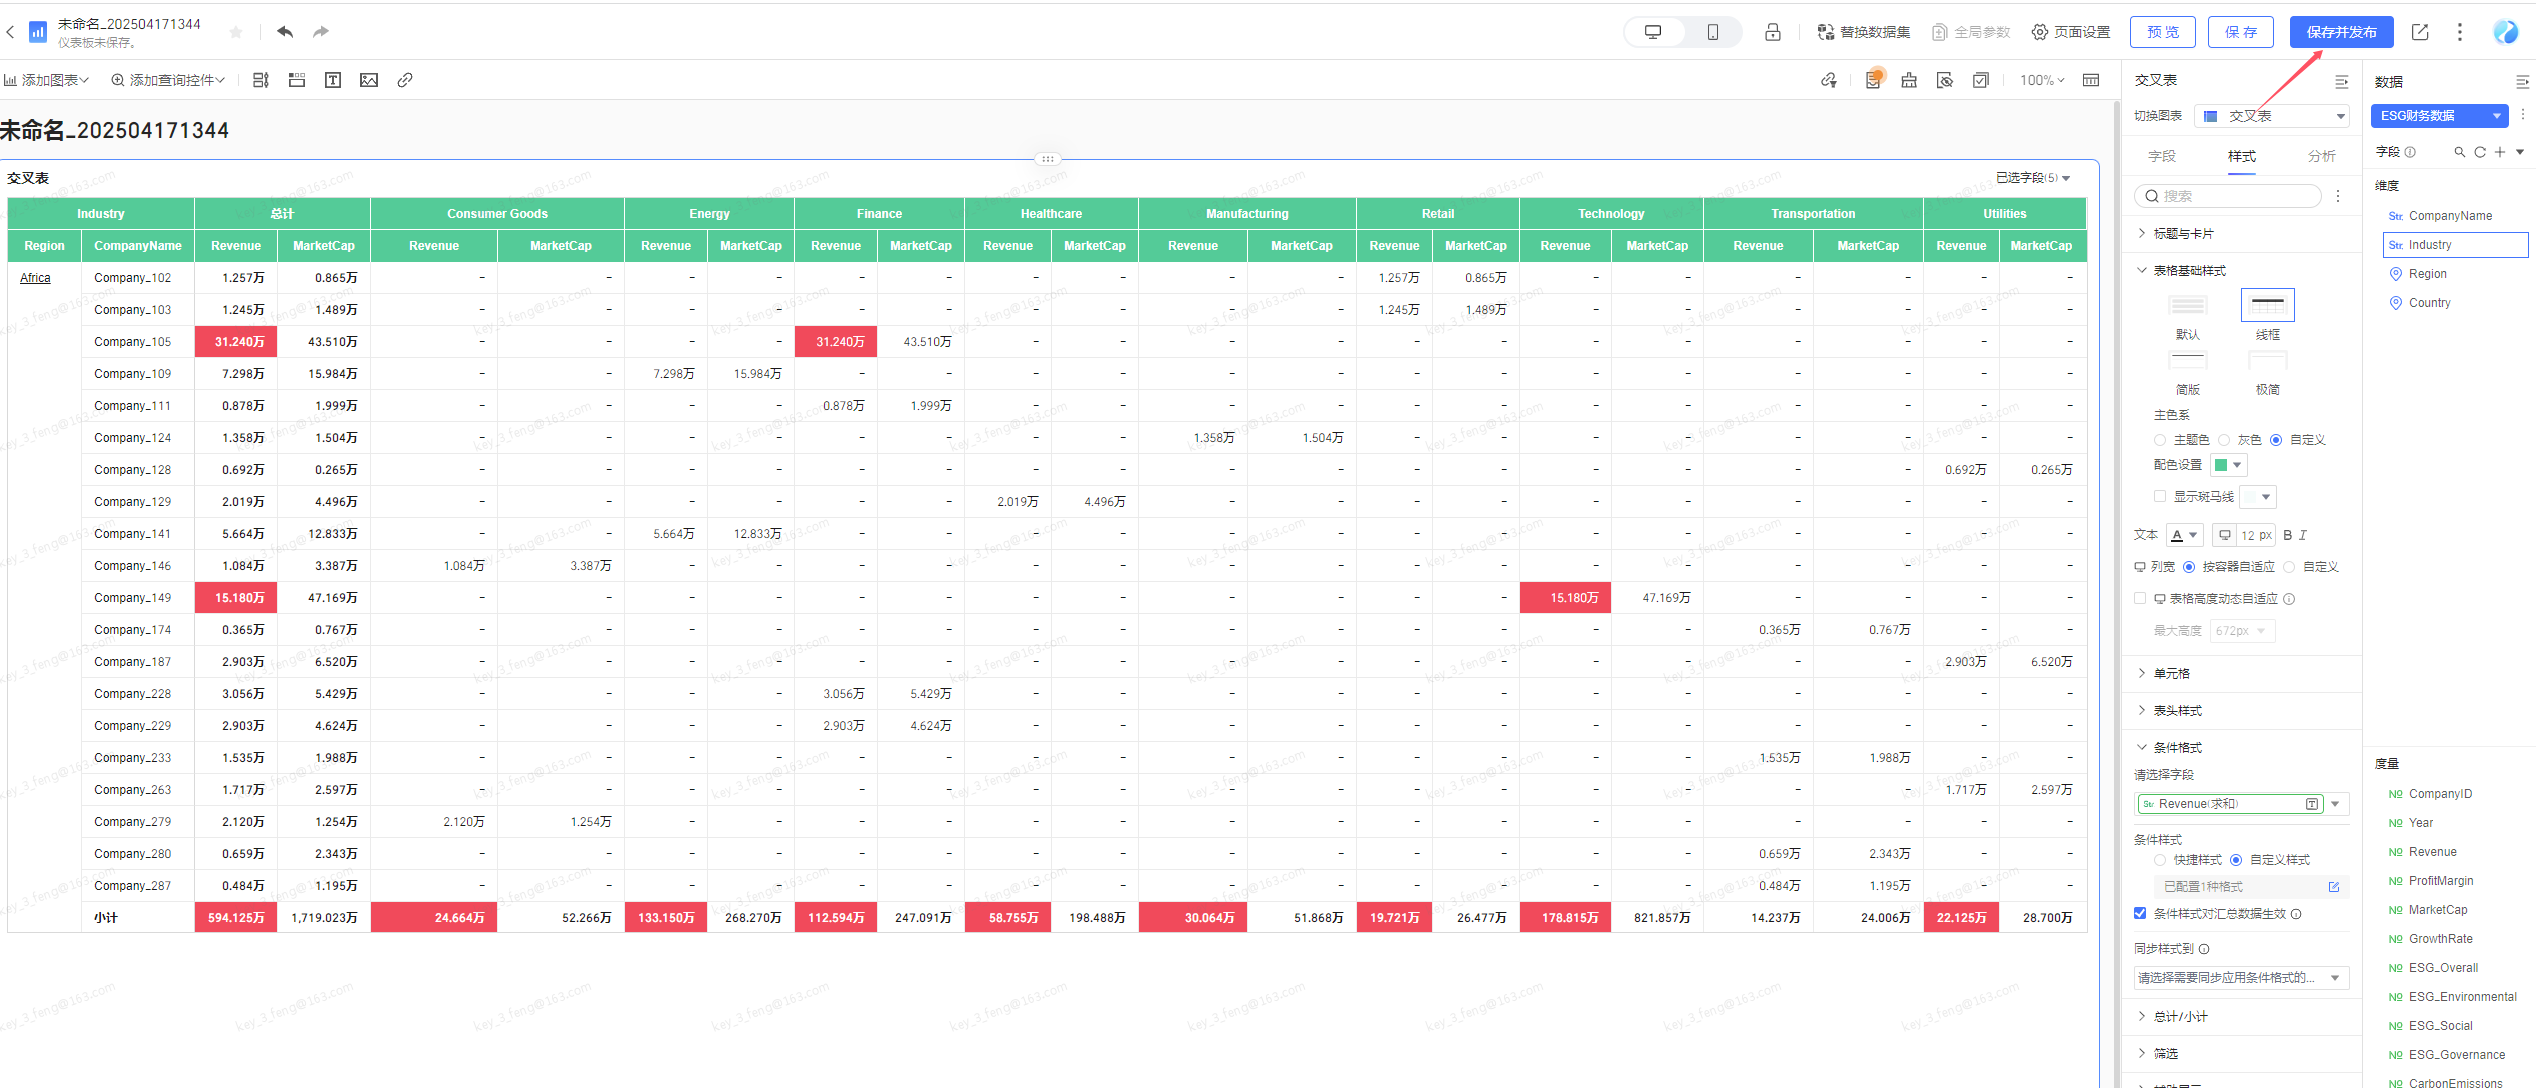The width and height of the screenshot is (2536, 1088).
Task: Open the 配色设置 green color swatch
Action: pos(2229,465)
